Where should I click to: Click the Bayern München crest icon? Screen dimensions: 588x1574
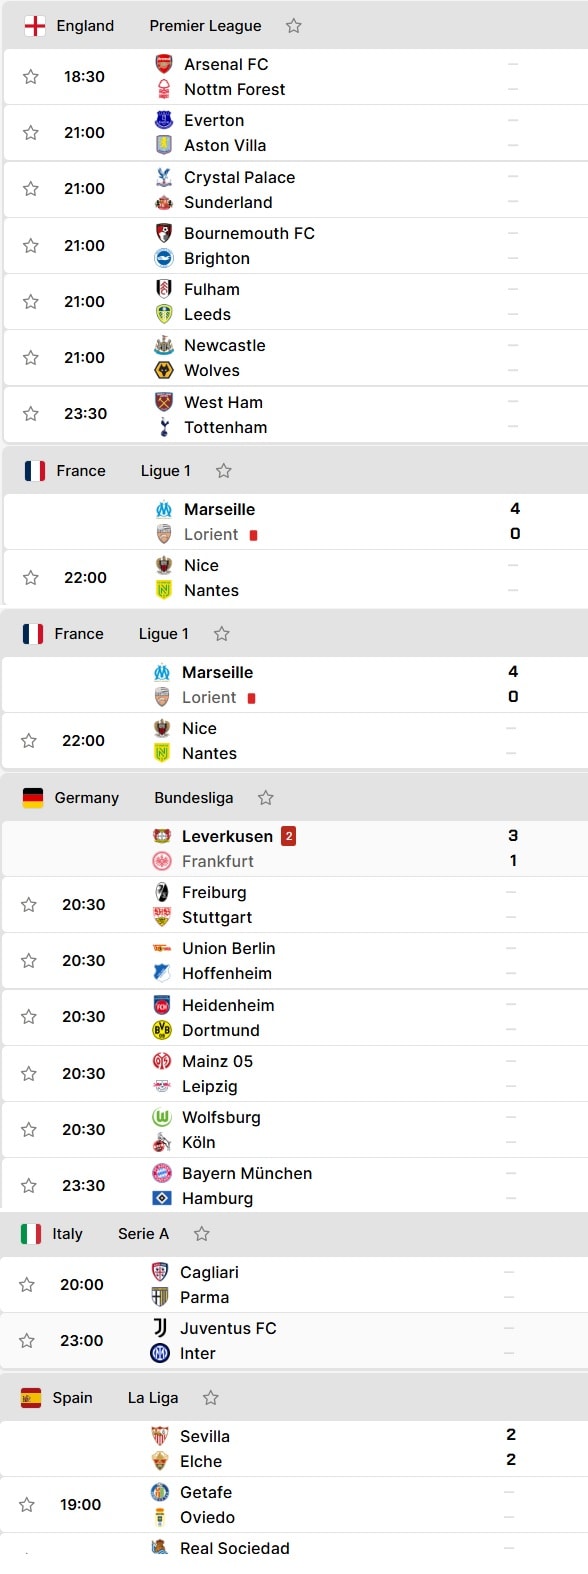coord(162,1173)
